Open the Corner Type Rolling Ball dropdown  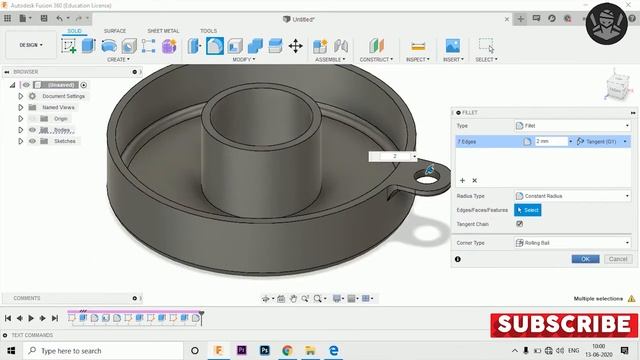tap(573, 243)
